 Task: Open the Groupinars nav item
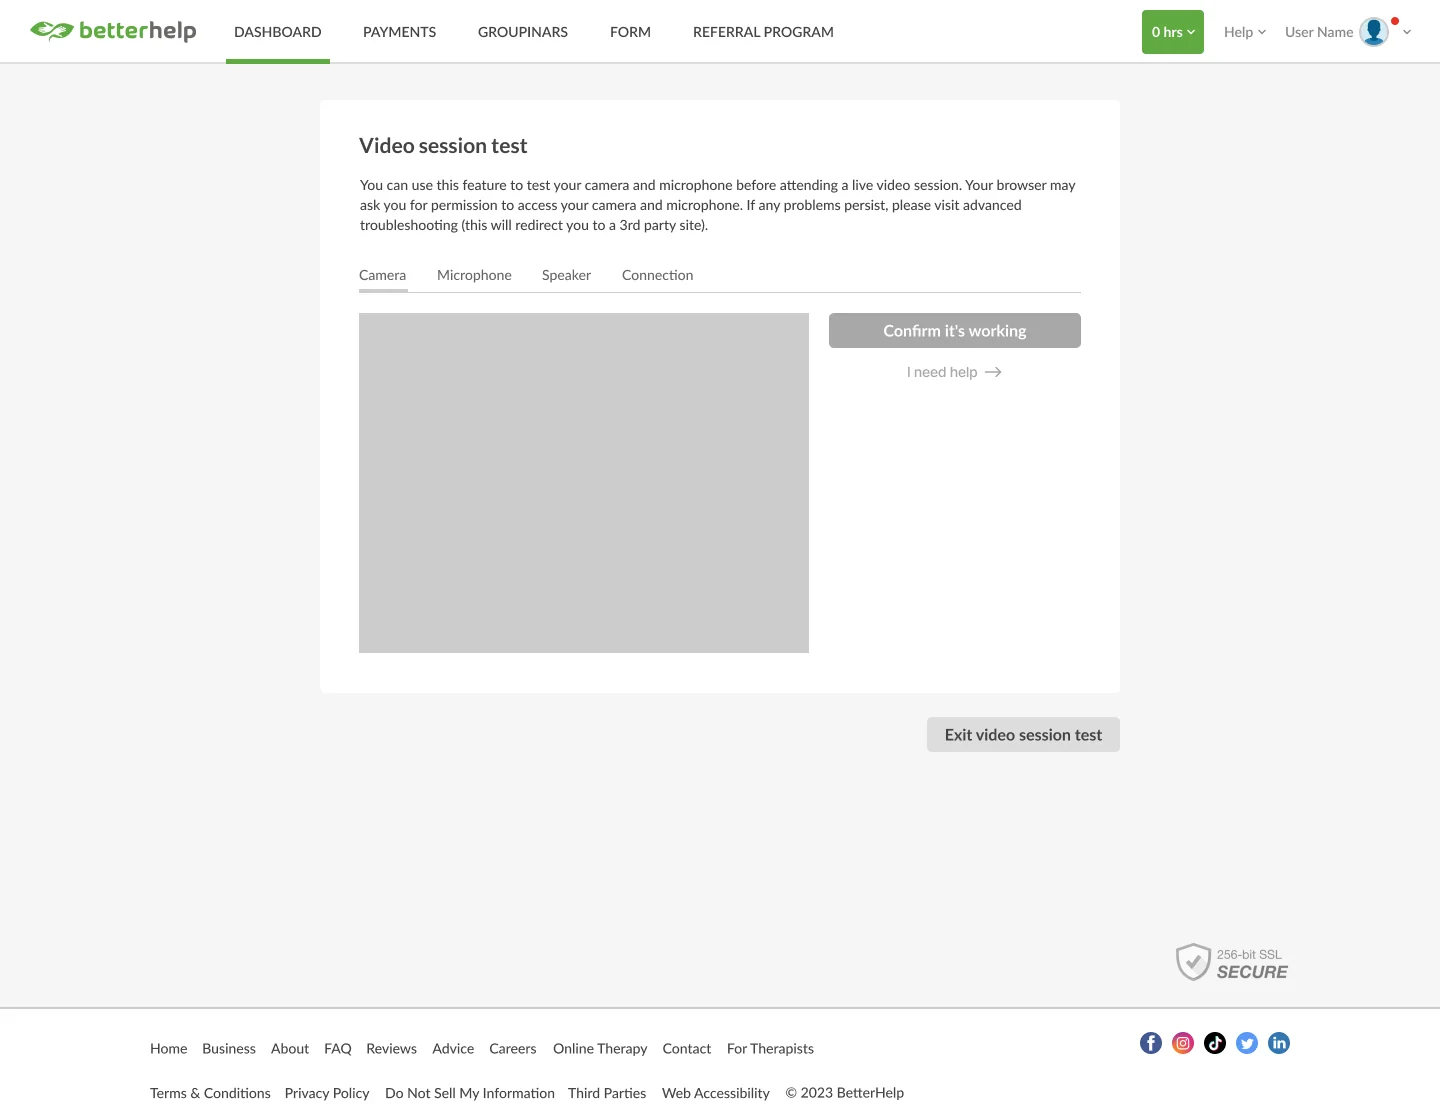[x=523, y=32]
